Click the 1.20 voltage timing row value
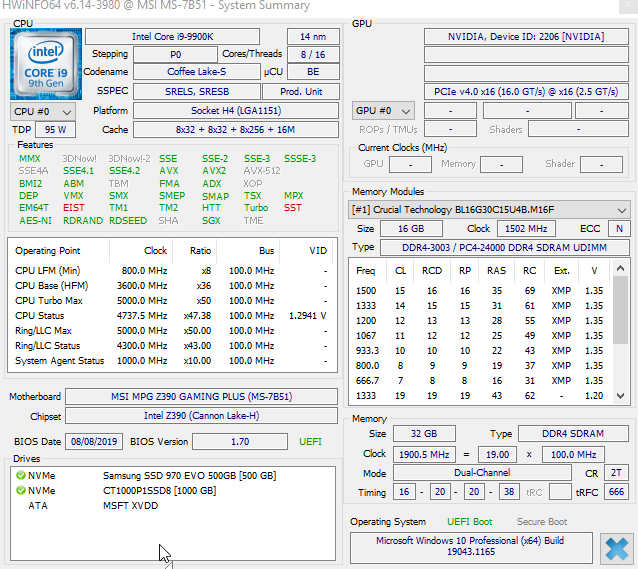The image size is (638, 569). [594, 396]
